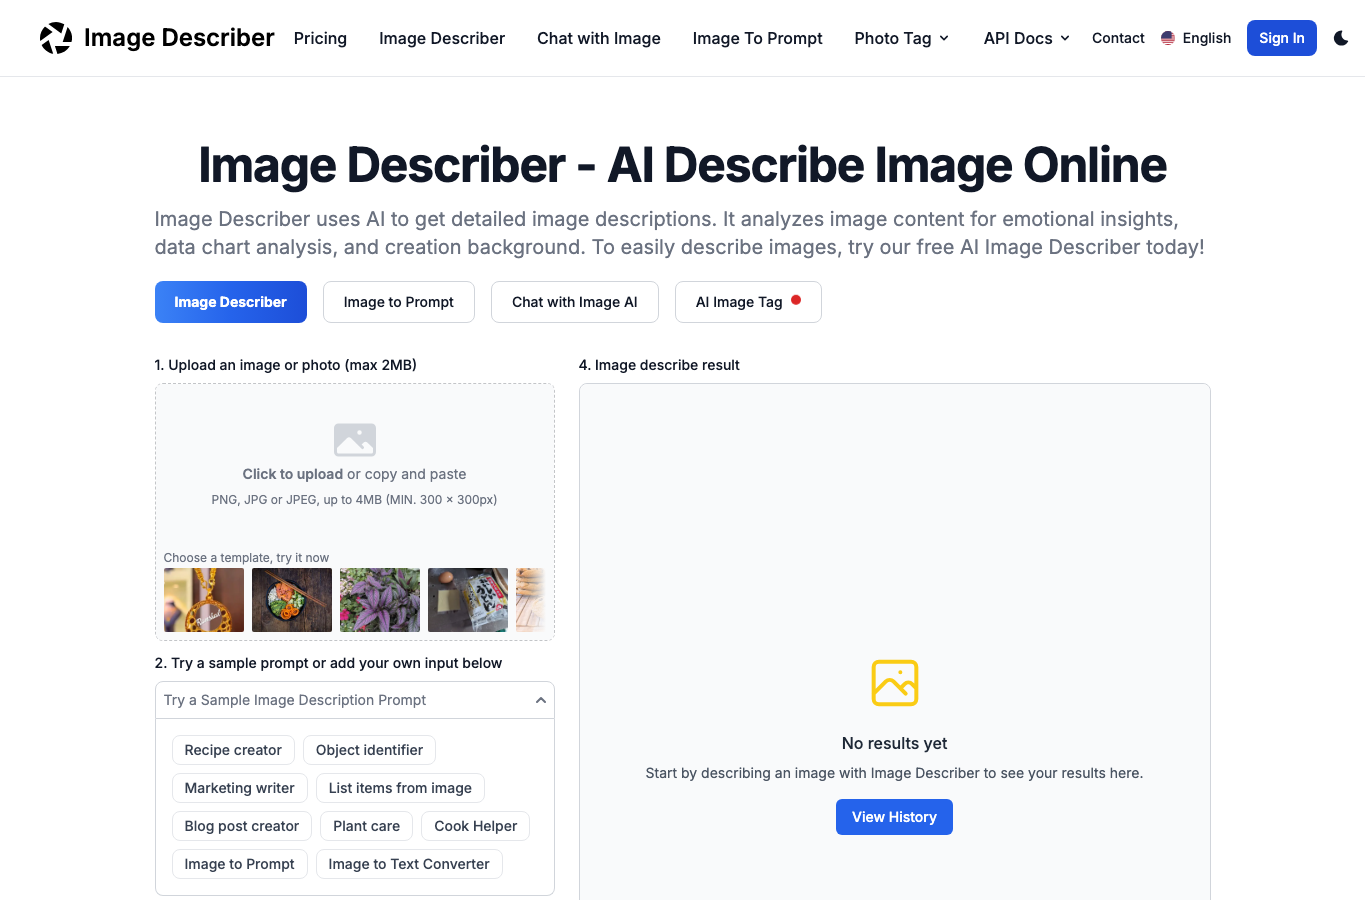The height and width of the screenshot is (900, 1365).
Task: Select the blue Image Describer tab
Action: click(231, 302)
